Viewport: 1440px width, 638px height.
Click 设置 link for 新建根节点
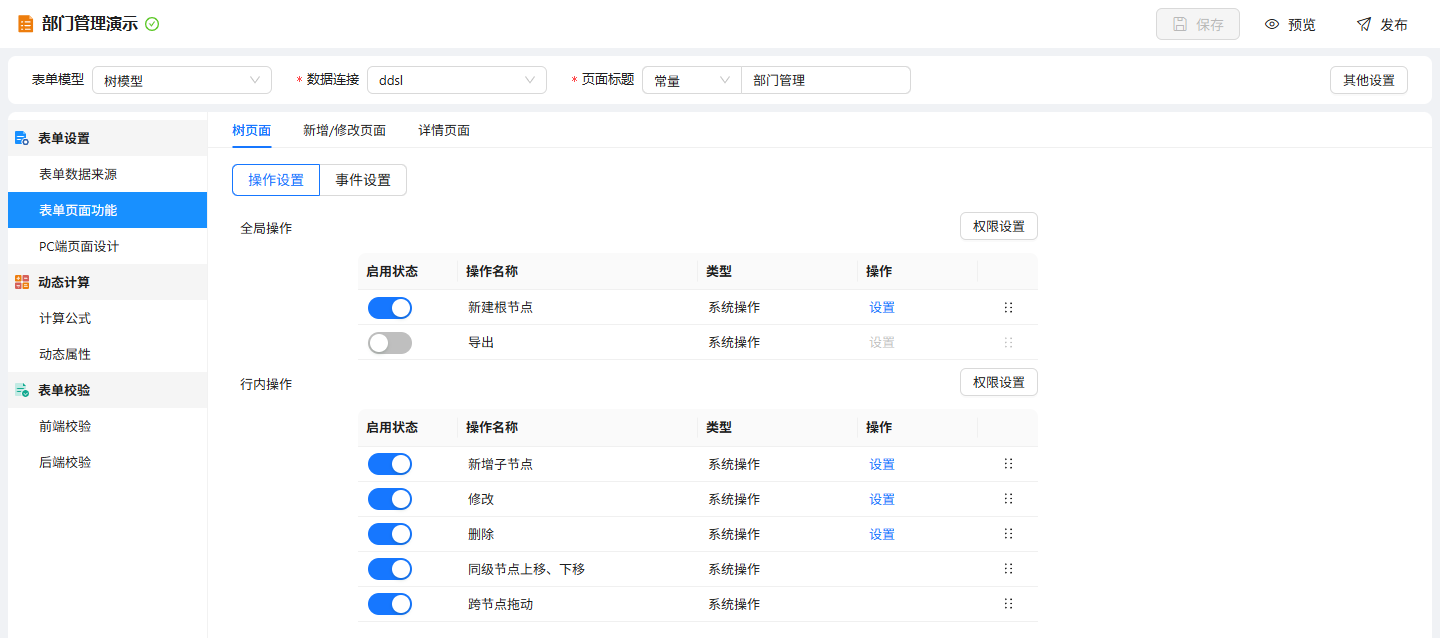(882, 307)
